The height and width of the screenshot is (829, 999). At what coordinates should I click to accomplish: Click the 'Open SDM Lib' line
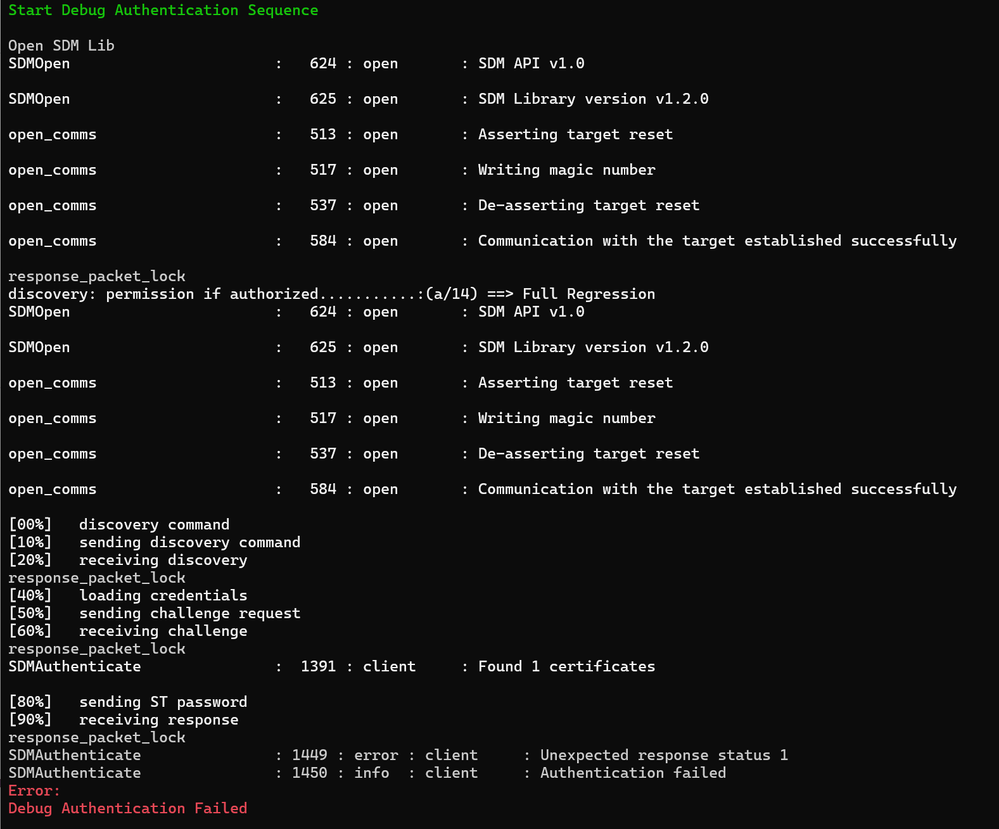pos(61,45)
